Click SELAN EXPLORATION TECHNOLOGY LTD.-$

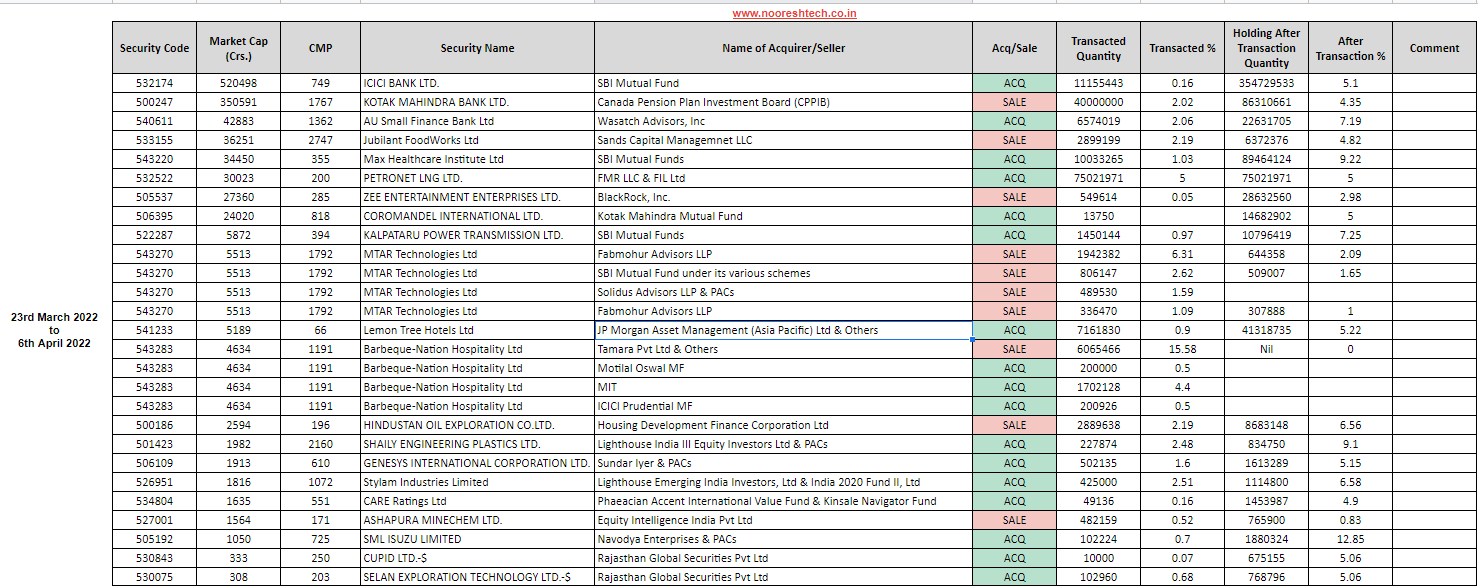coord(477,577)
